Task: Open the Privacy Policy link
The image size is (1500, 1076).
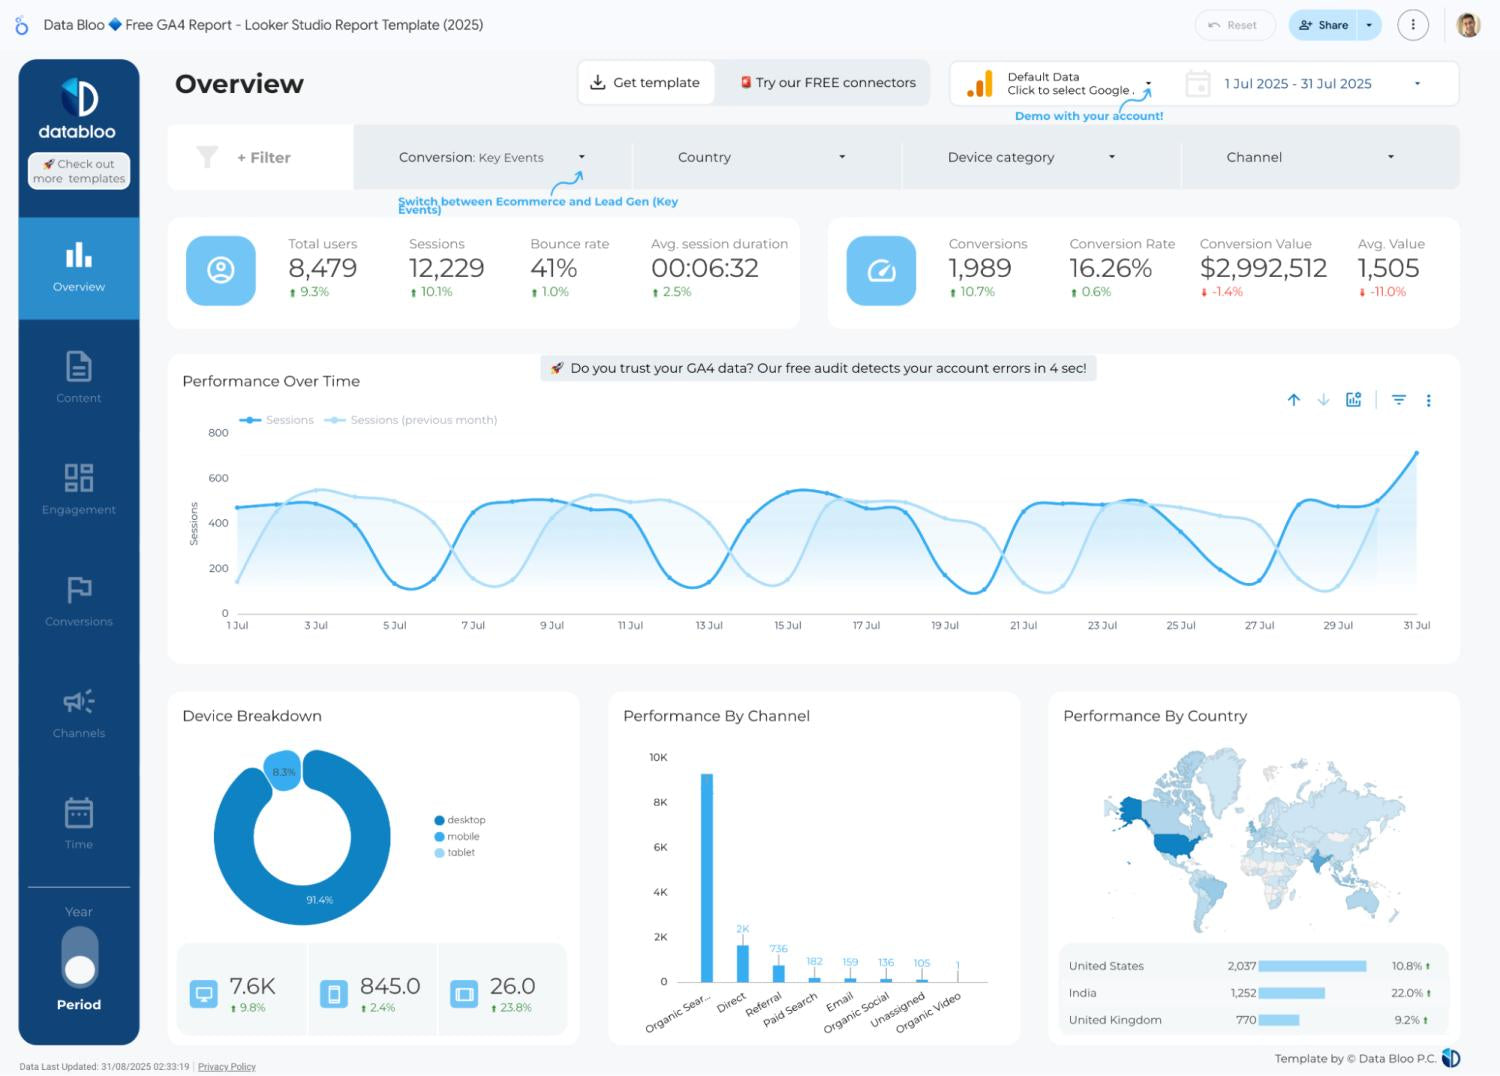Action: pos(227,1067)
